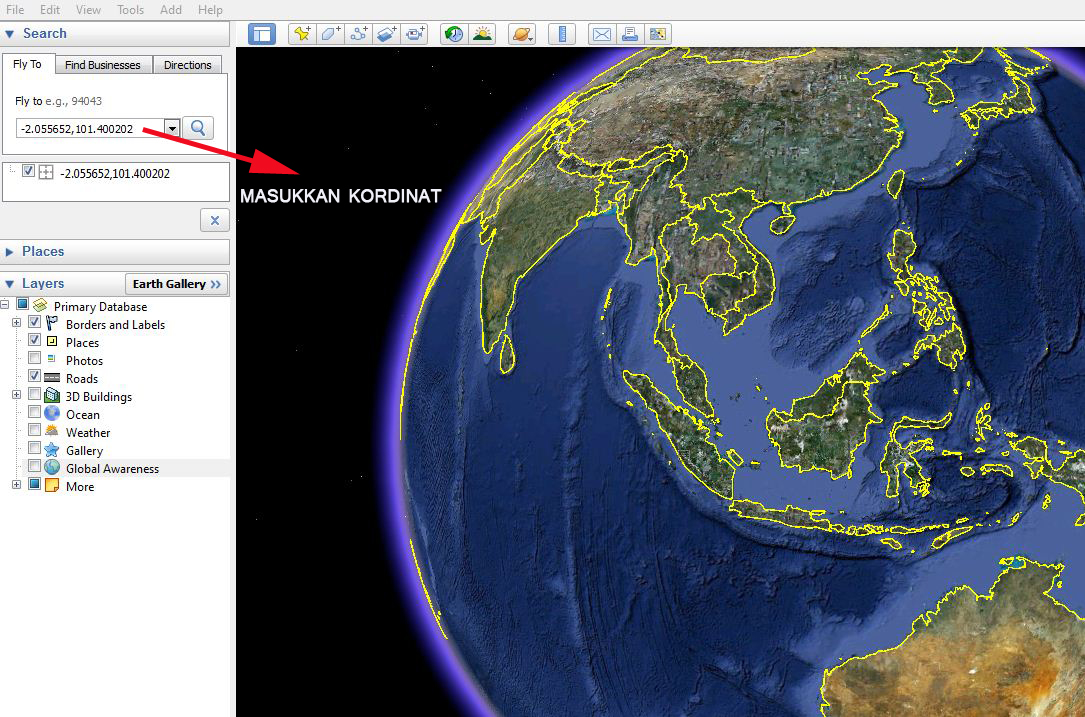
Task: Add an image overlay
Action: point(386,34)
